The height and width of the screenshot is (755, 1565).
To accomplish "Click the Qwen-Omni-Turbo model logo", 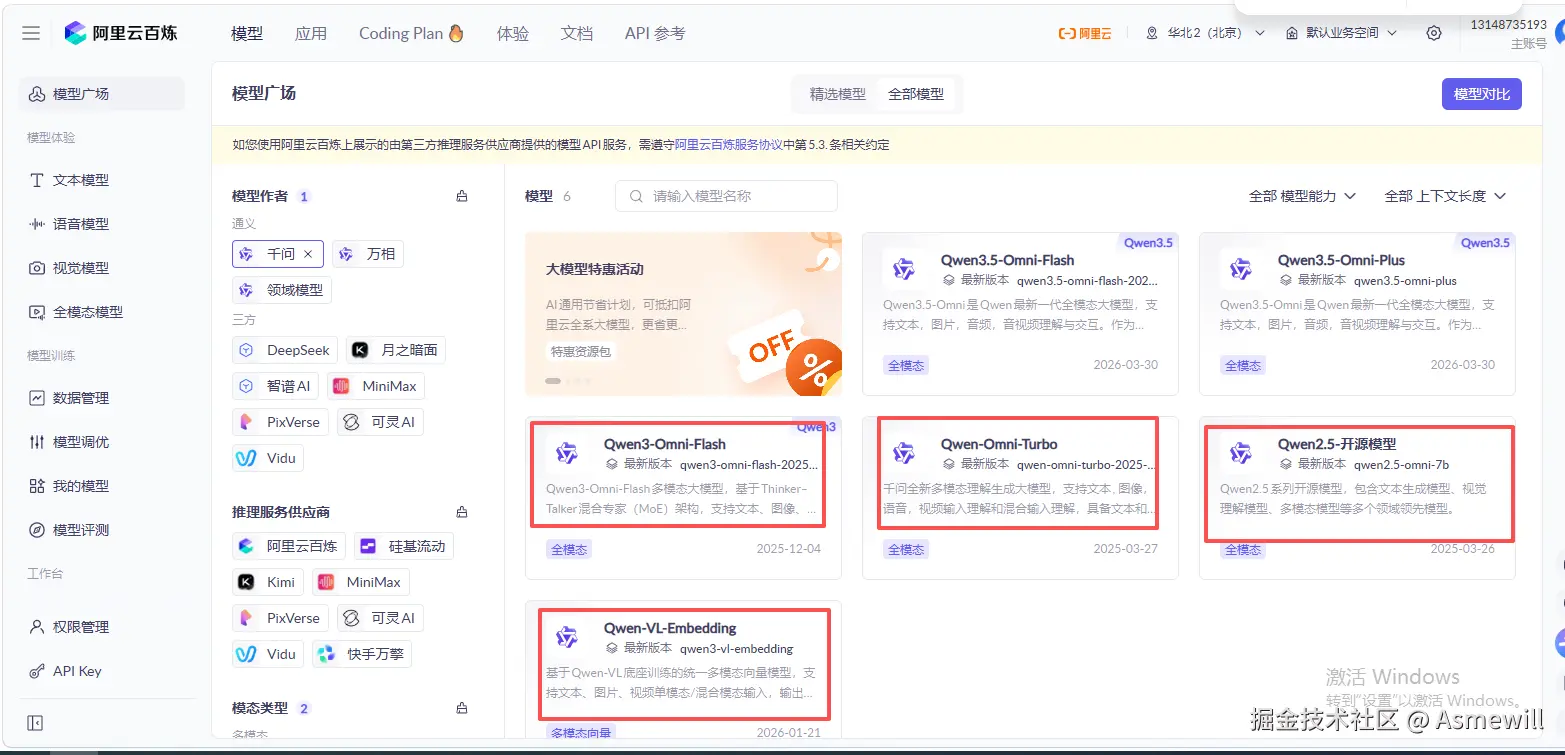I will pyautogui.click(x=904, y=453).
